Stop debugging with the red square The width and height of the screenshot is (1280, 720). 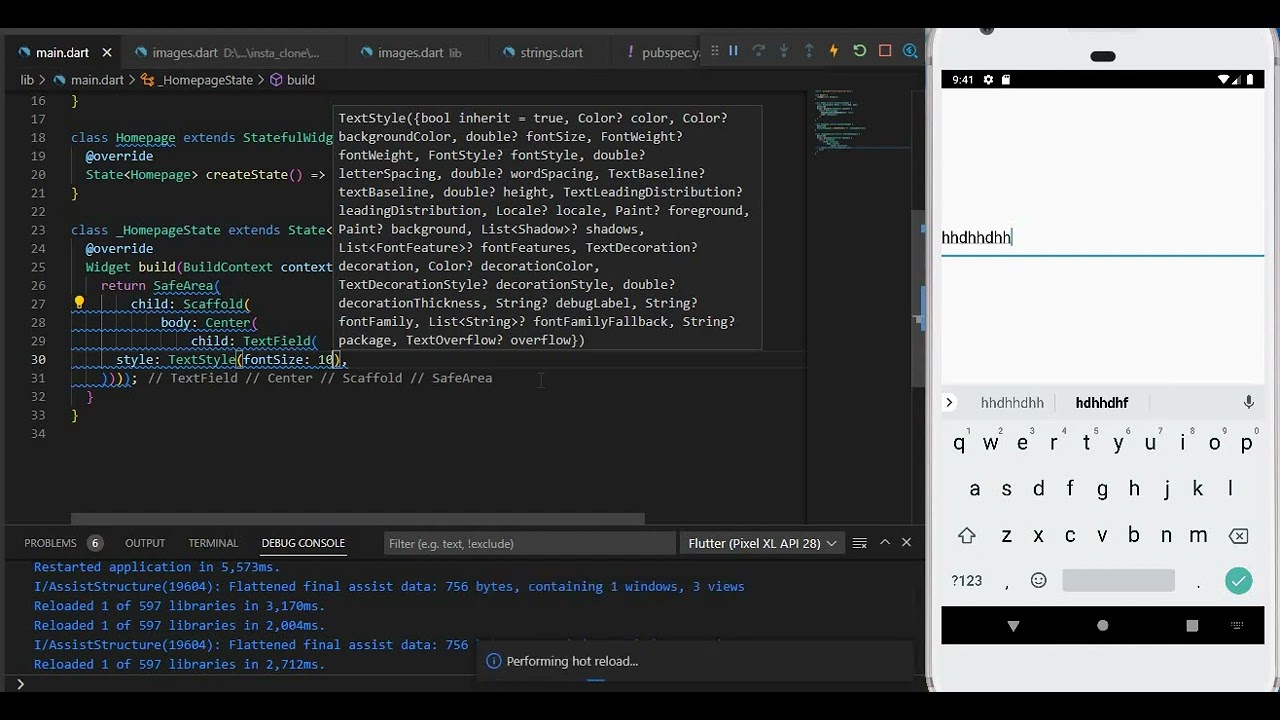885,51
